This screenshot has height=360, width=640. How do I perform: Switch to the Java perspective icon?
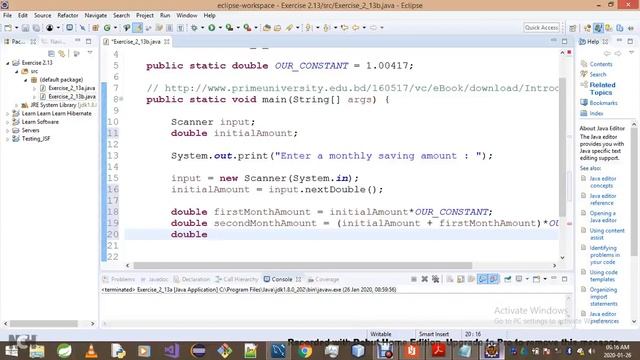(598, 28)
